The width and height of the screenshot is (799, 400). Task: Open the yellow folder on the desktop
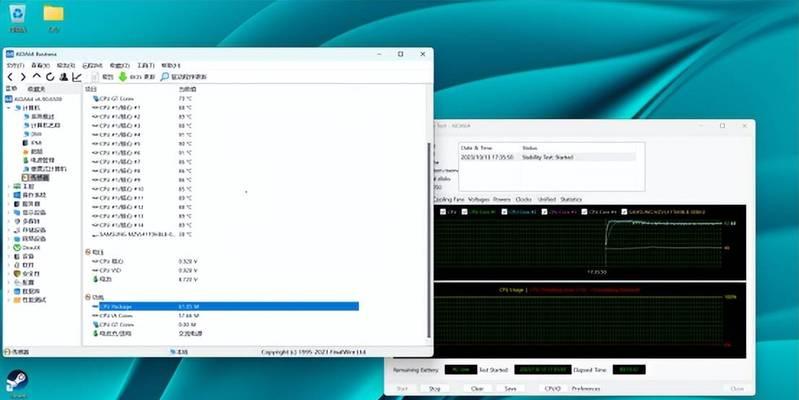tap(54, 17)
